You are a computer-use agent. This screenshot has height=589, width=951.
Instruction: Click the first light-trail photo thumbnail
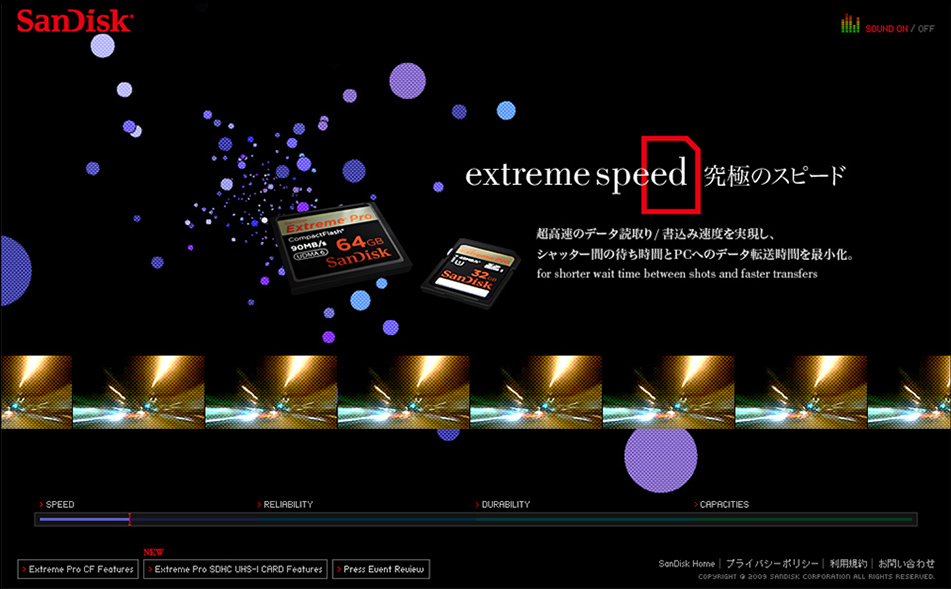pos(36,392)
